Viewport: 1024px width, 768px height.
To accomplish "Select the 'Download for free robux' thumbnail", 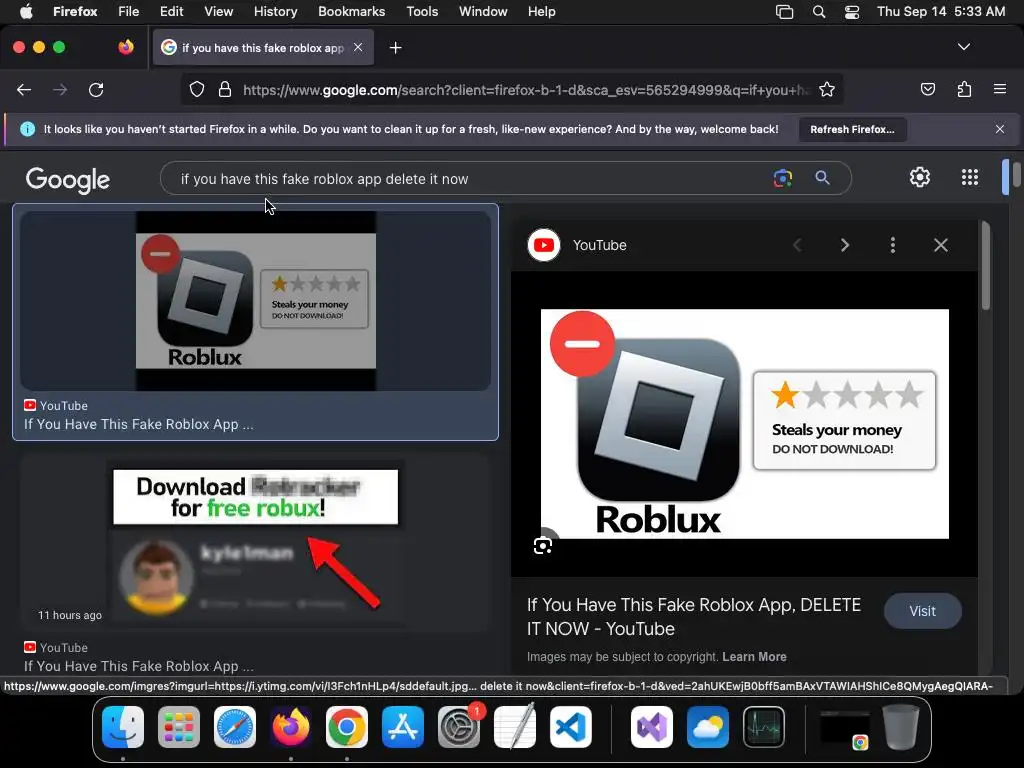I will click(x=255, y=545).
